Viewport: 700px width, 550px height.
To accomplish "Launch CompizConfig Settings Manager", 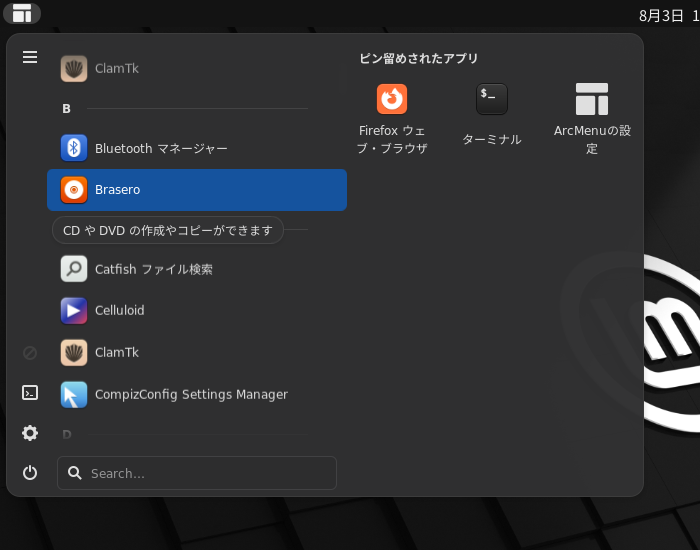I will 197,395.
